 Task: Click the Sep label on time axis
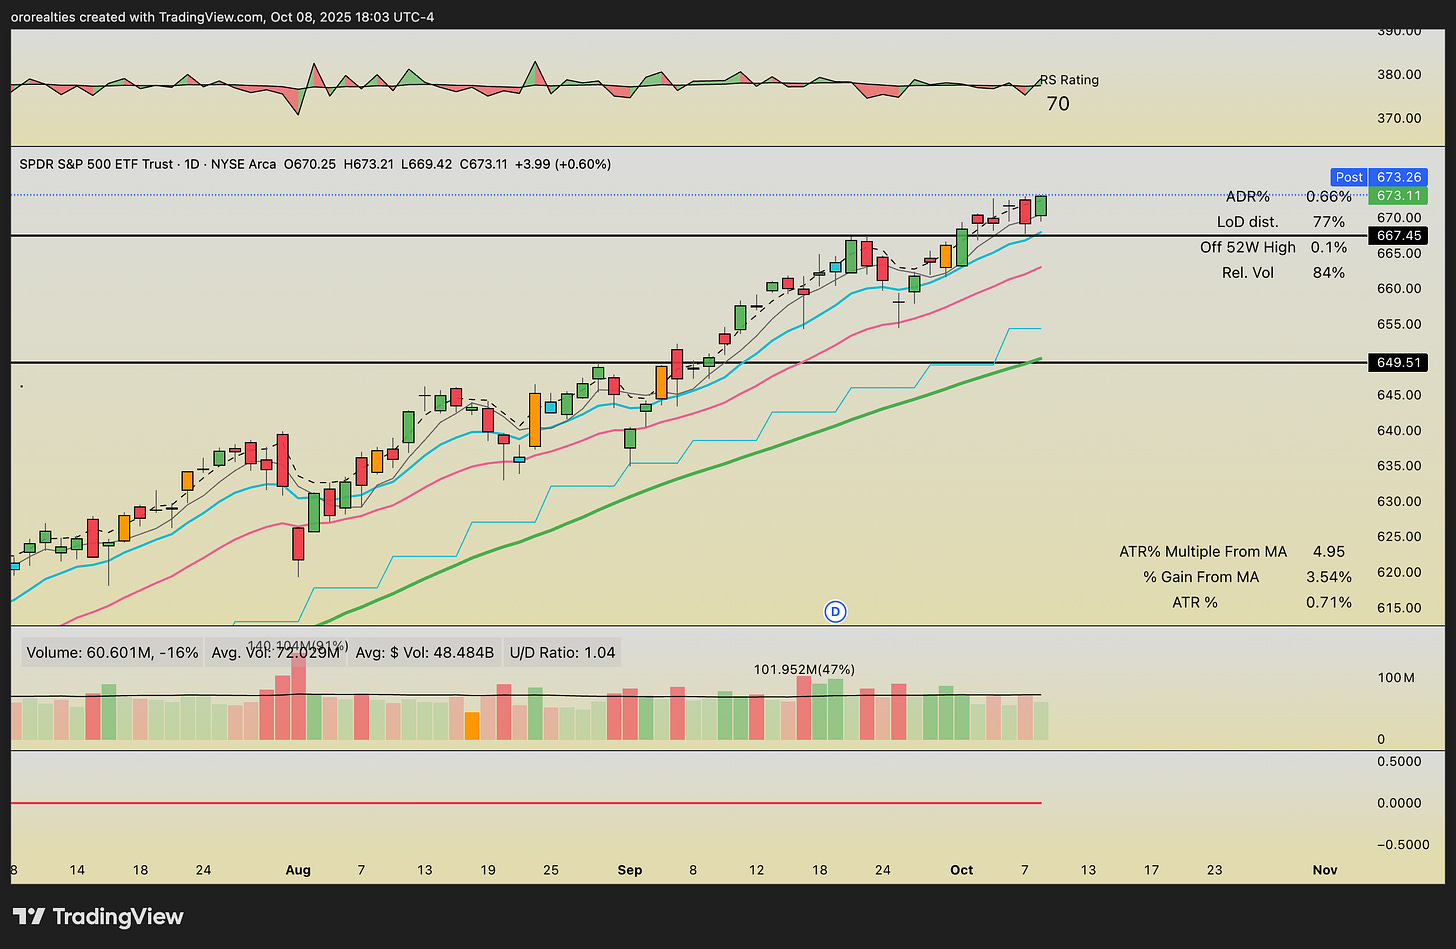(x=630, y=870)
